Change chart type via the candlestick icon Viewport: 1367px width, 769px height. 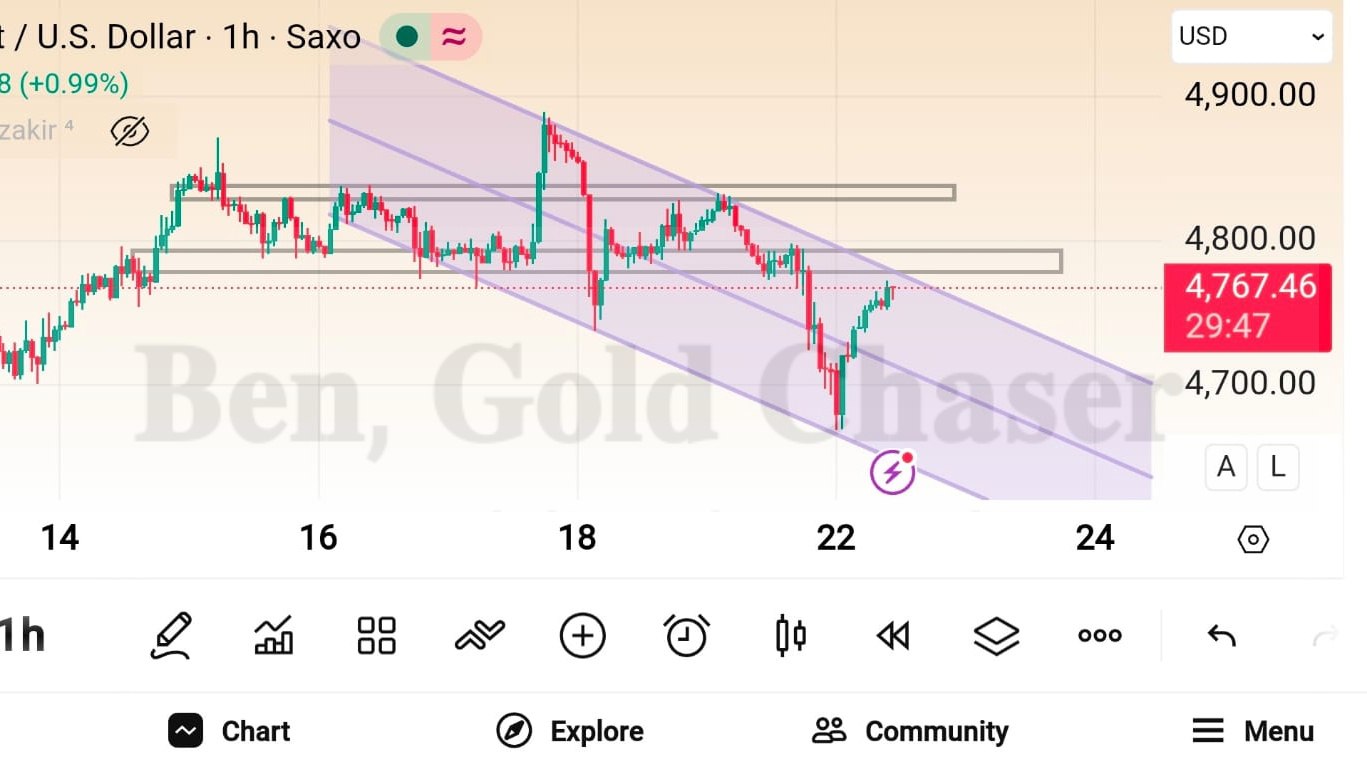[x=790, y=635]
